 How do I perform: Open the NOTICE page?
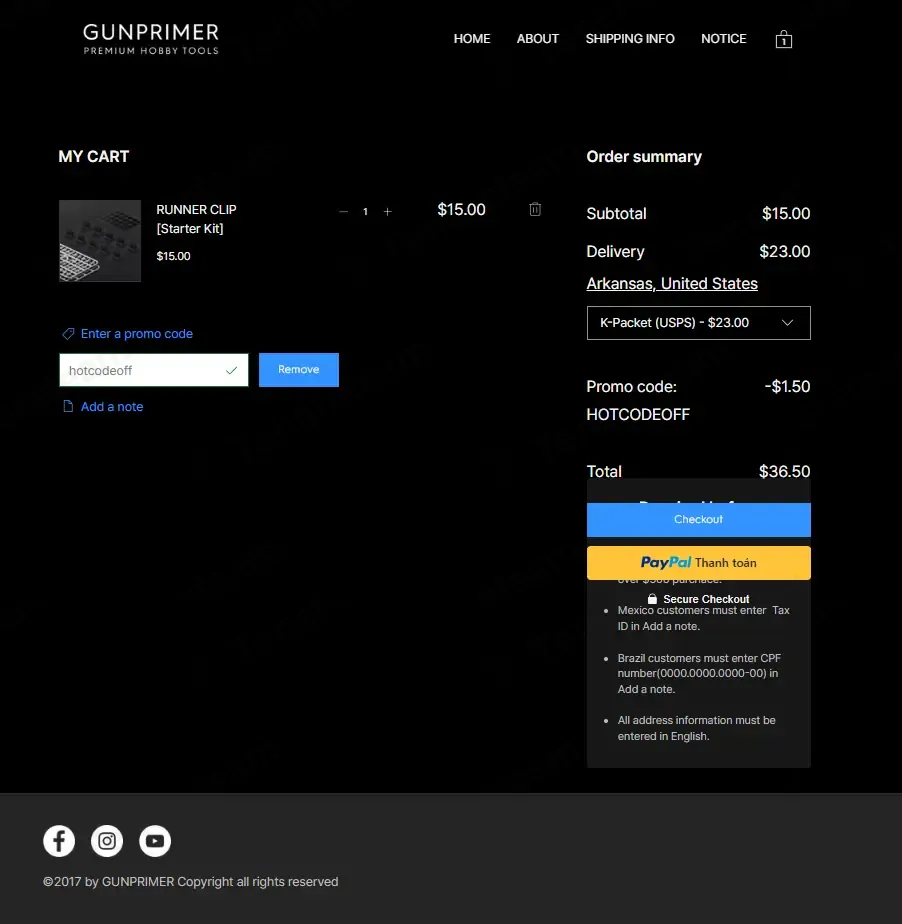723,39
